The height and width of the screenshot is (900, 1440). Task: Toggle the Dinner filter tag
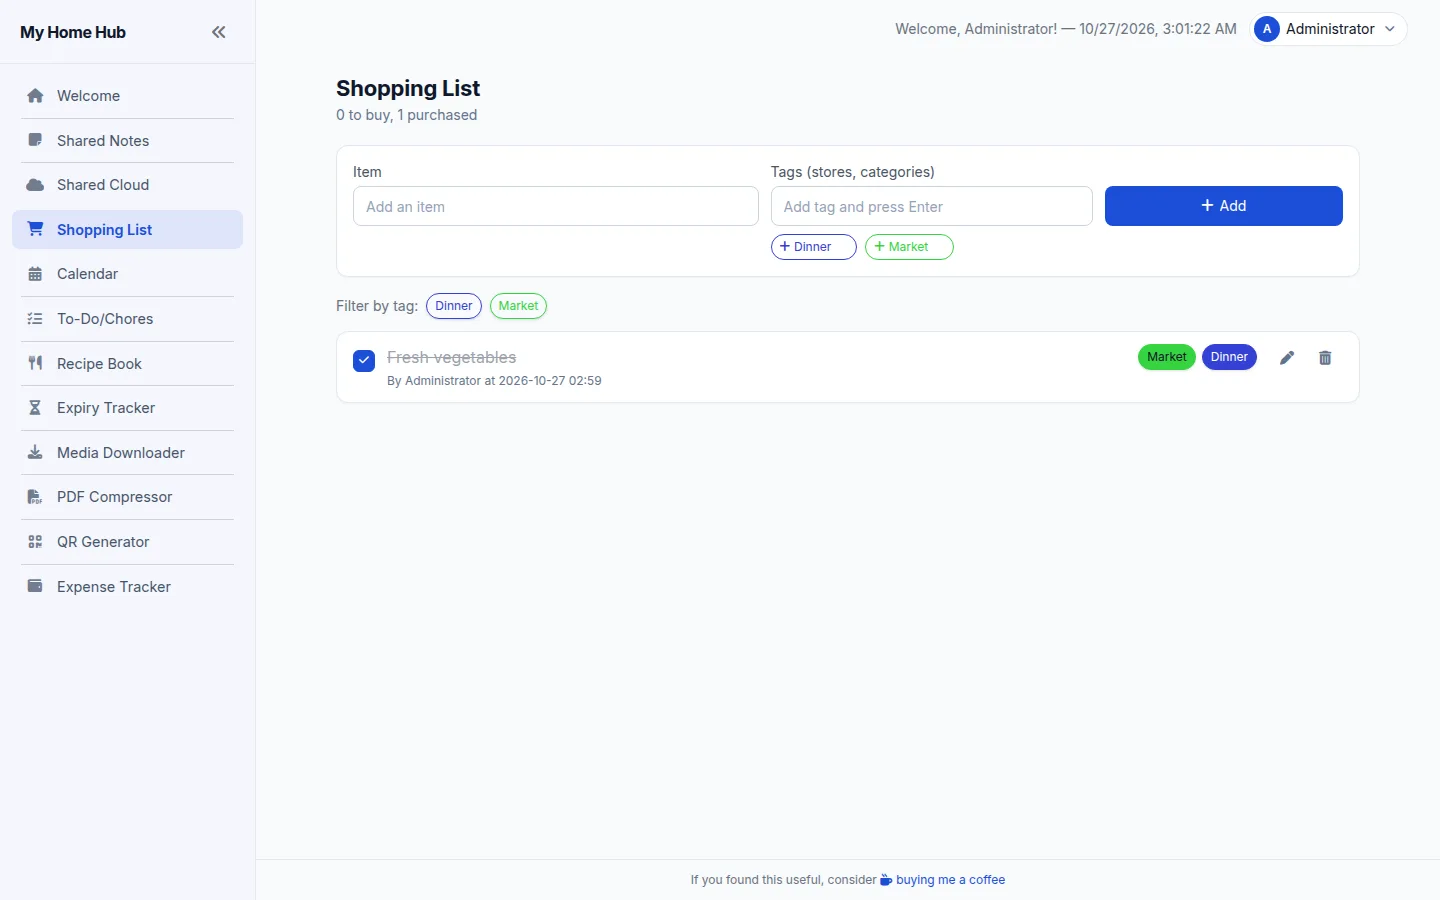[x=454, y=306]
